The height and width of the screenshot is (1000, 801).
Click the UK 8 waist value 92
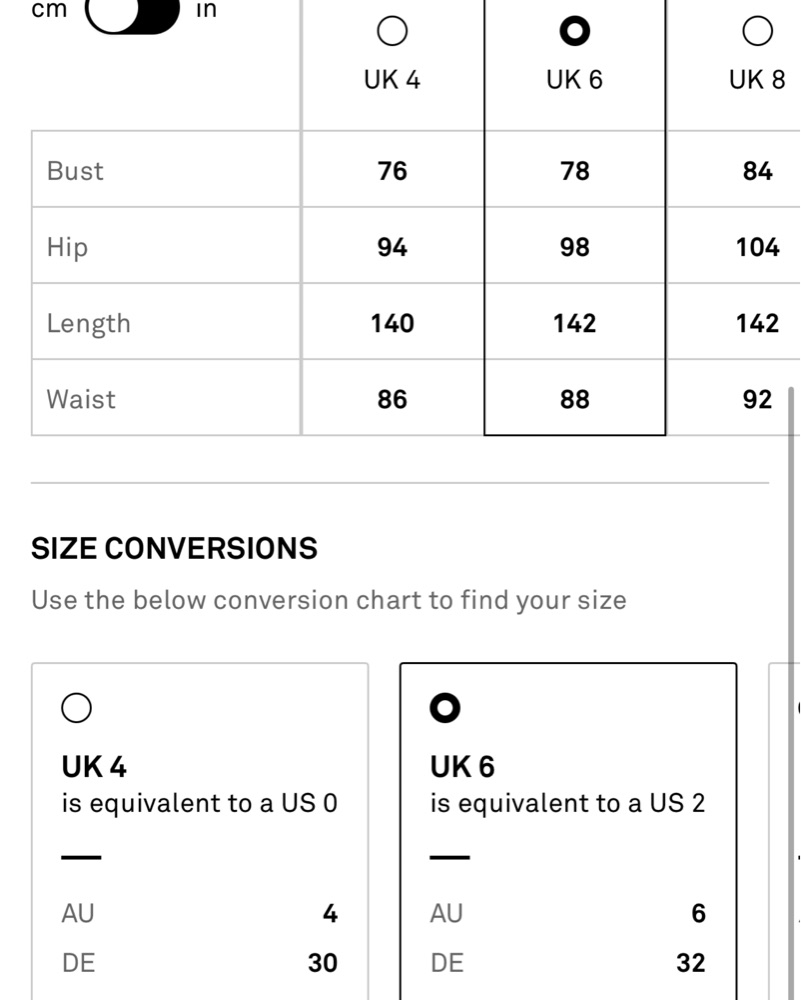click(x=758, y=399)
